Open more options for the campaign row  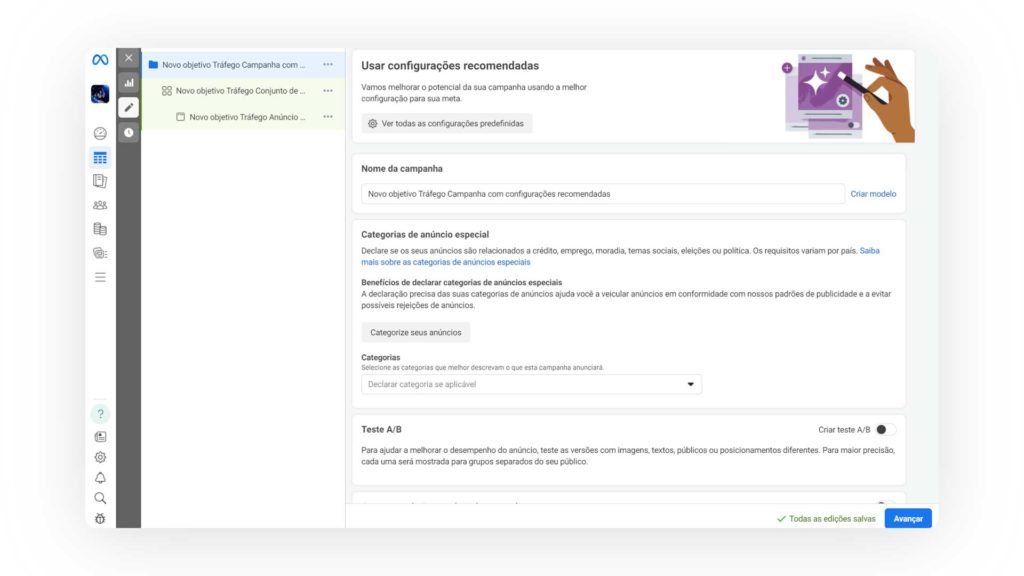coord(328,65)
